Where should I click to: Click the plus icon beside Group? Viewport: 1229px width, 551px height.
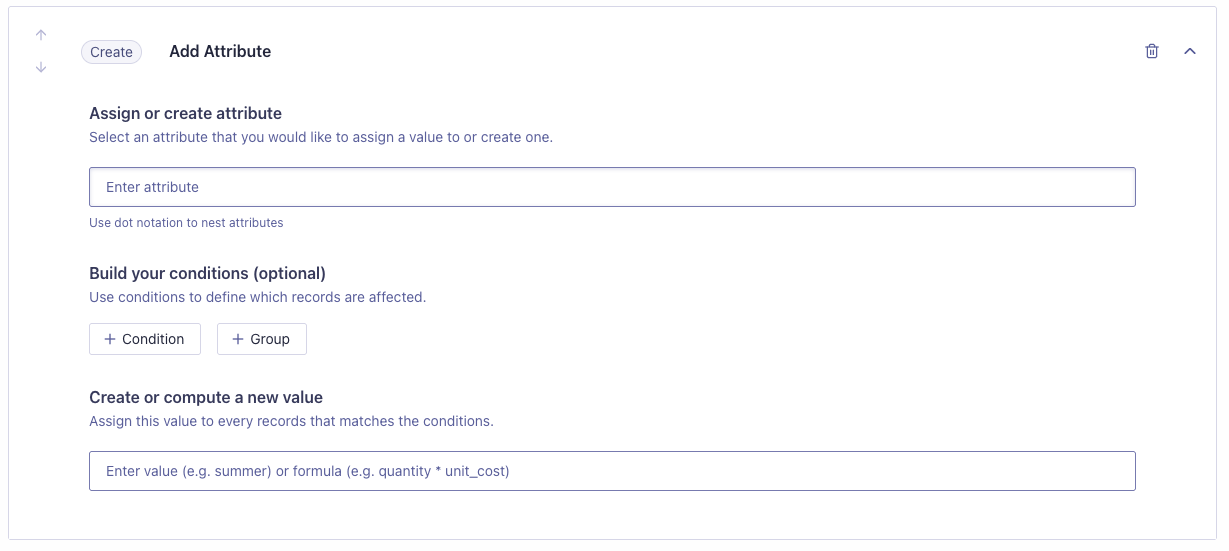(238, 339)
